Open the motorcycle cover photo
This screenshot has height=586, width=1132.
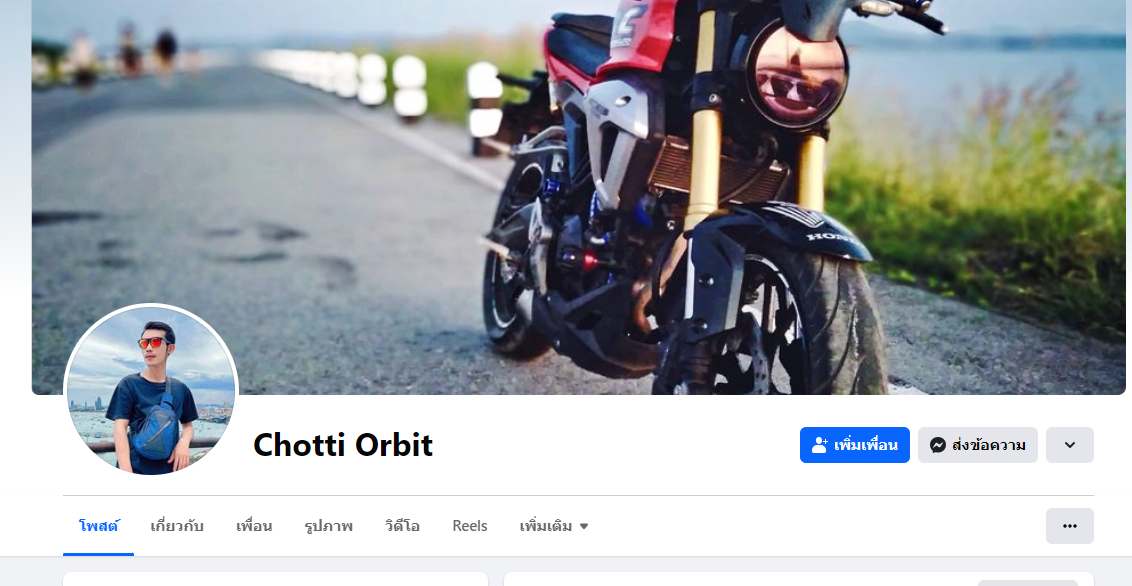click(578, 197)
